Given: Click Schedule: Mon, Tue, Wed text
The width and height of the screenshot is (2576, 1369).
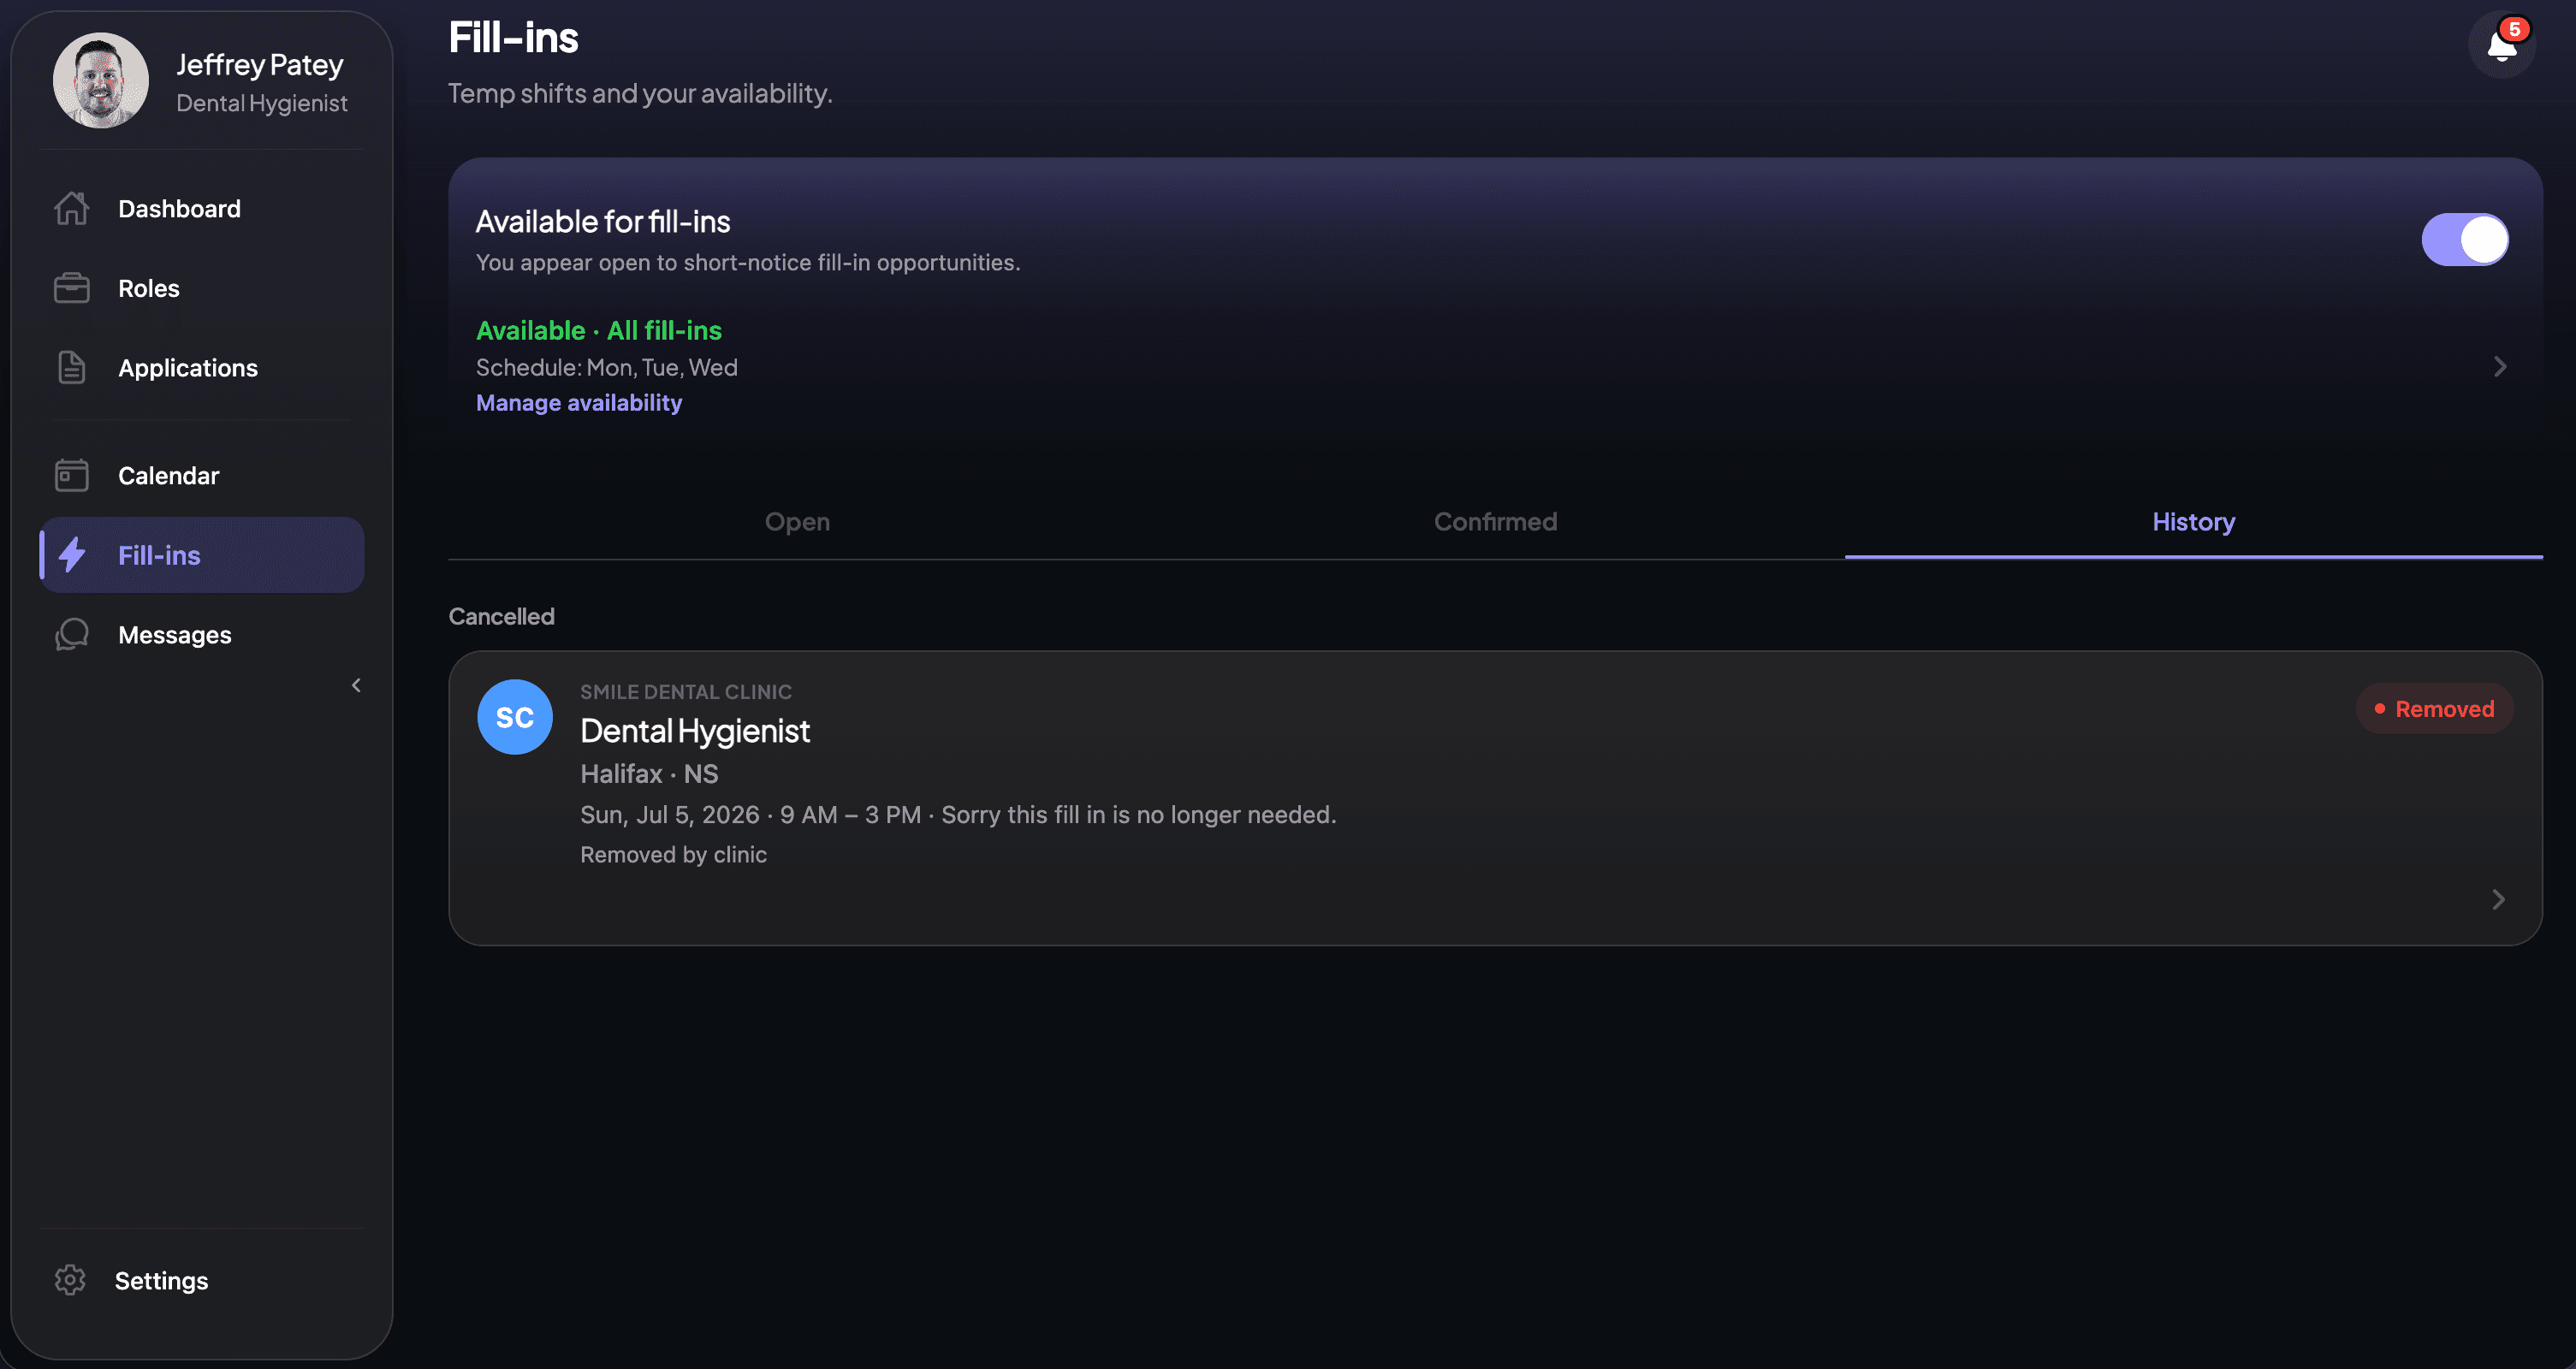Looking at the screenshot, I should click(607, 367).
